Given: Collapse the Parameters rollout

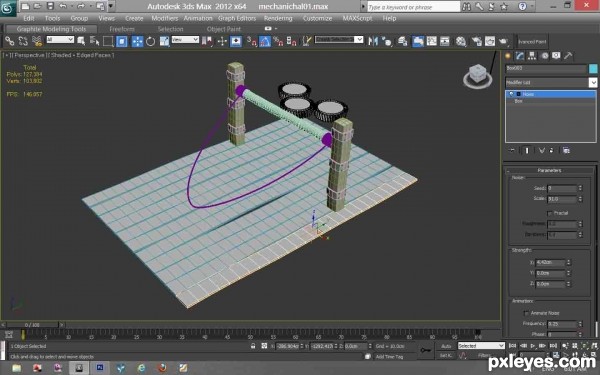Looking at the screenshot, I should (549, 170).
